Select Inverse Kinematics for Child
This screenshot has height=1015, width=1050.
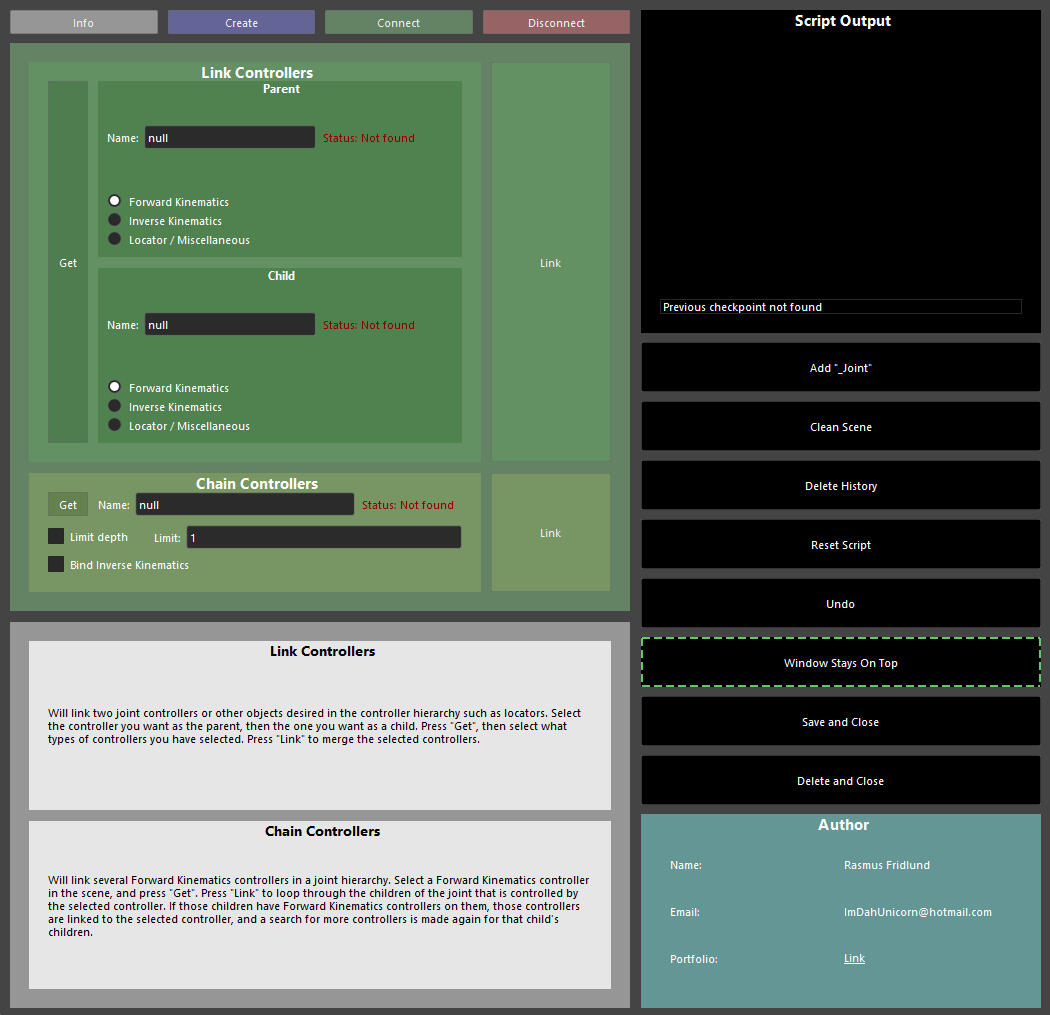pyautogui.click(x=115, y=406)
